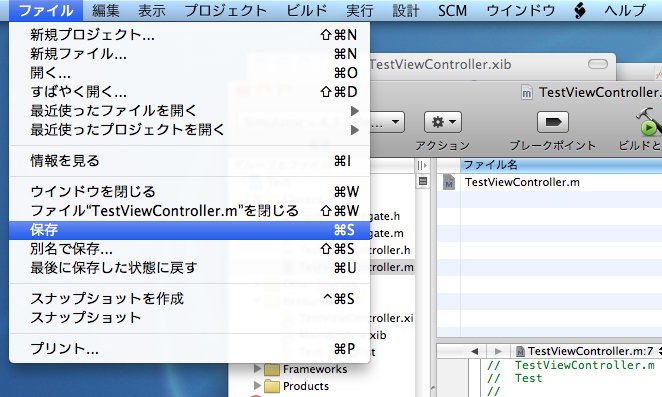Click the Action gear toolbar button

442,122
